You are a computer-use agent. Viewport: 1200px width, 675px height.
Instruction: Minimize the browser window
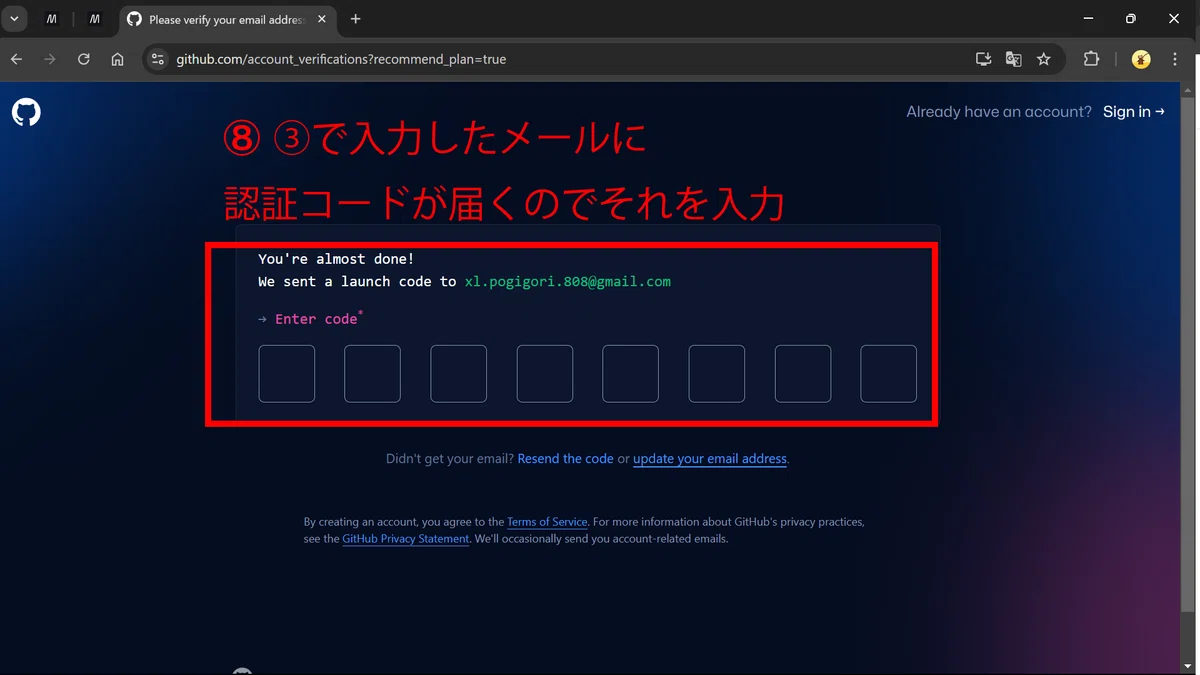1087,19
